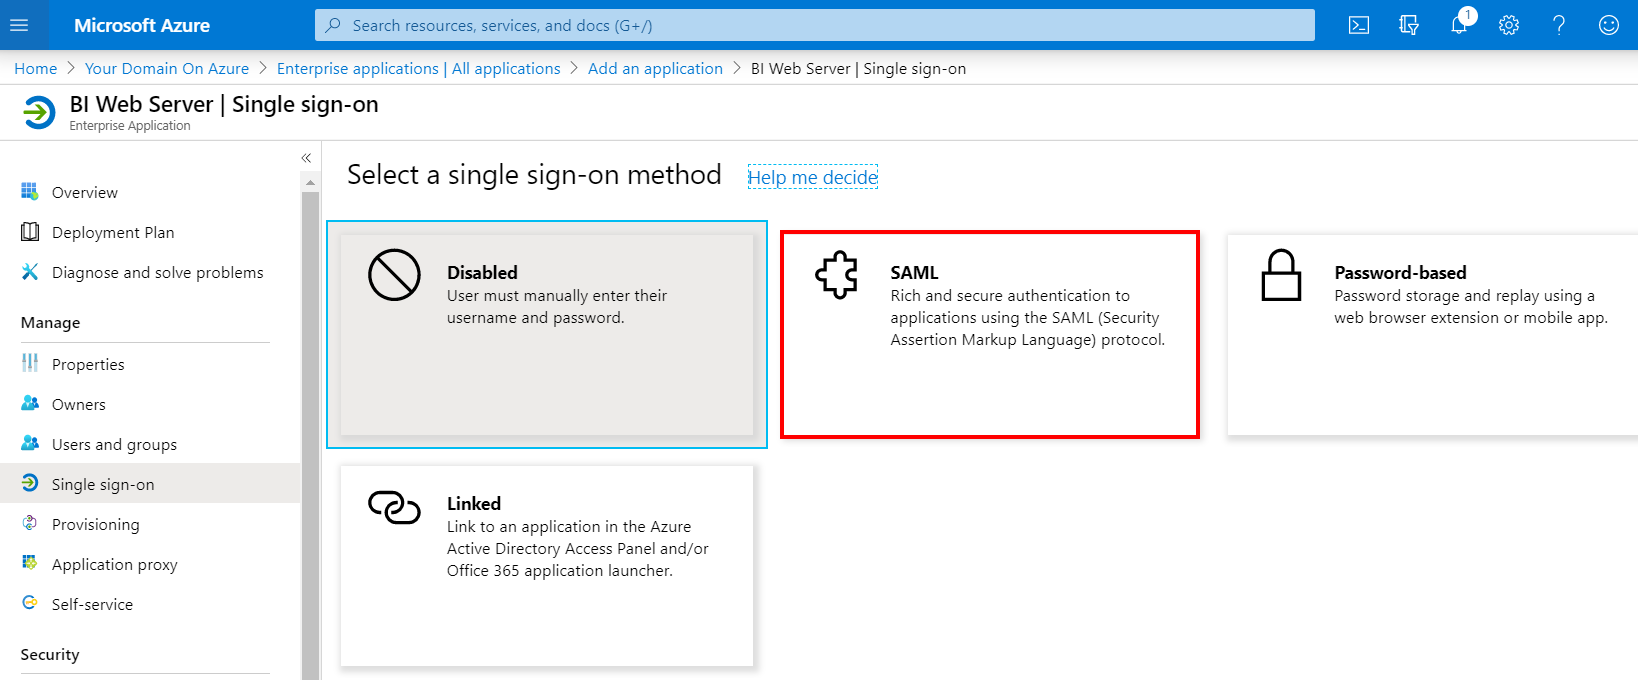Open portal settings with the gear icon
This screenshot has width=1638, height=680.
coord(1509,25)
